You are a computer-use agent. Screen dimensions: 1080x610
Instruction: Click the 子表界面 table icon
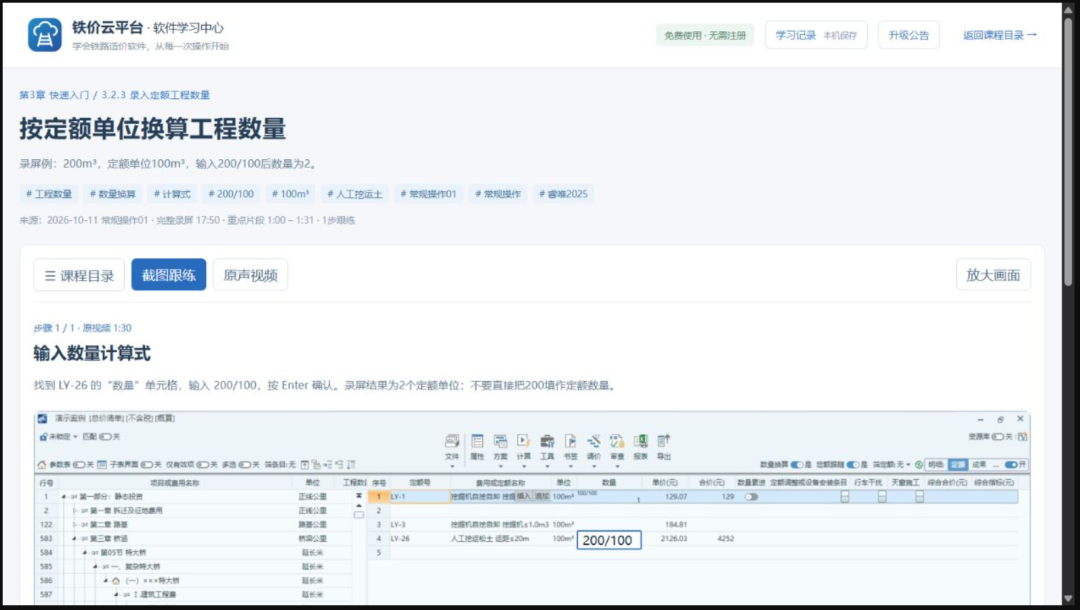[x=102, y=465]
